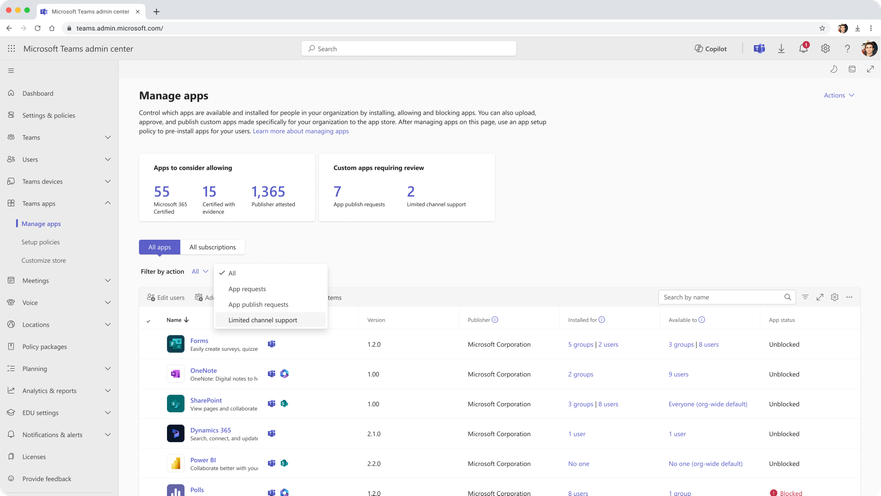This screenshot has height=496, width=881.
Task: Click the search magnifier in Search by name
Action: click(x=788, y=297)
